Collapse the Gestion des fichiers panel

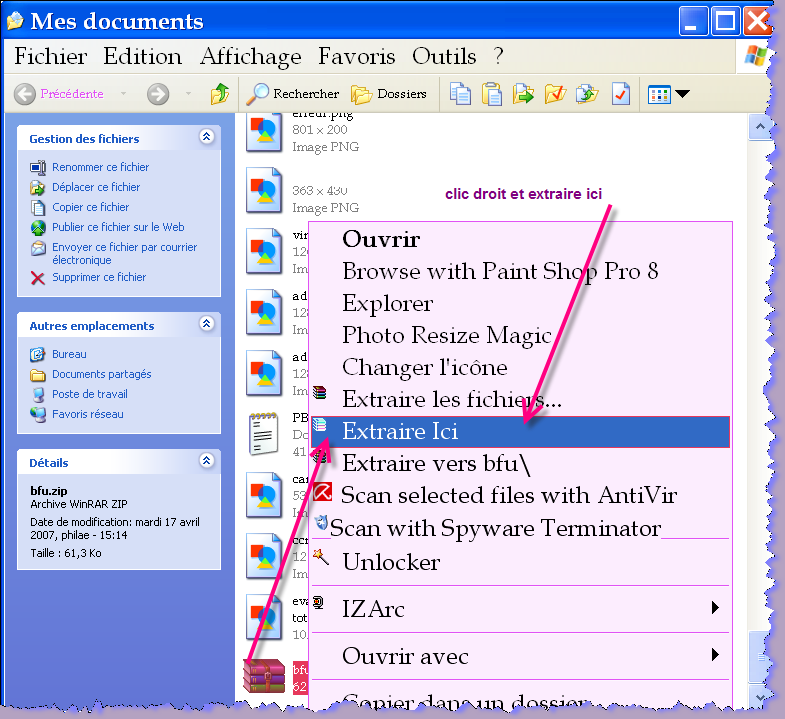(x=206, y=138)
